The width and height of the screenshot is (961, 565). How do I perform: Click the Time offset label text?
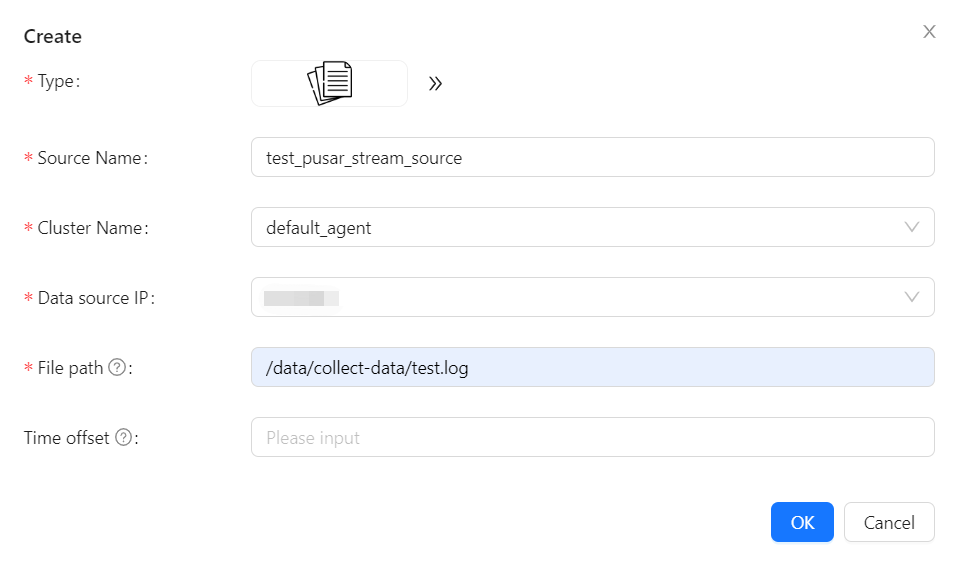click(x=67, y=438)
